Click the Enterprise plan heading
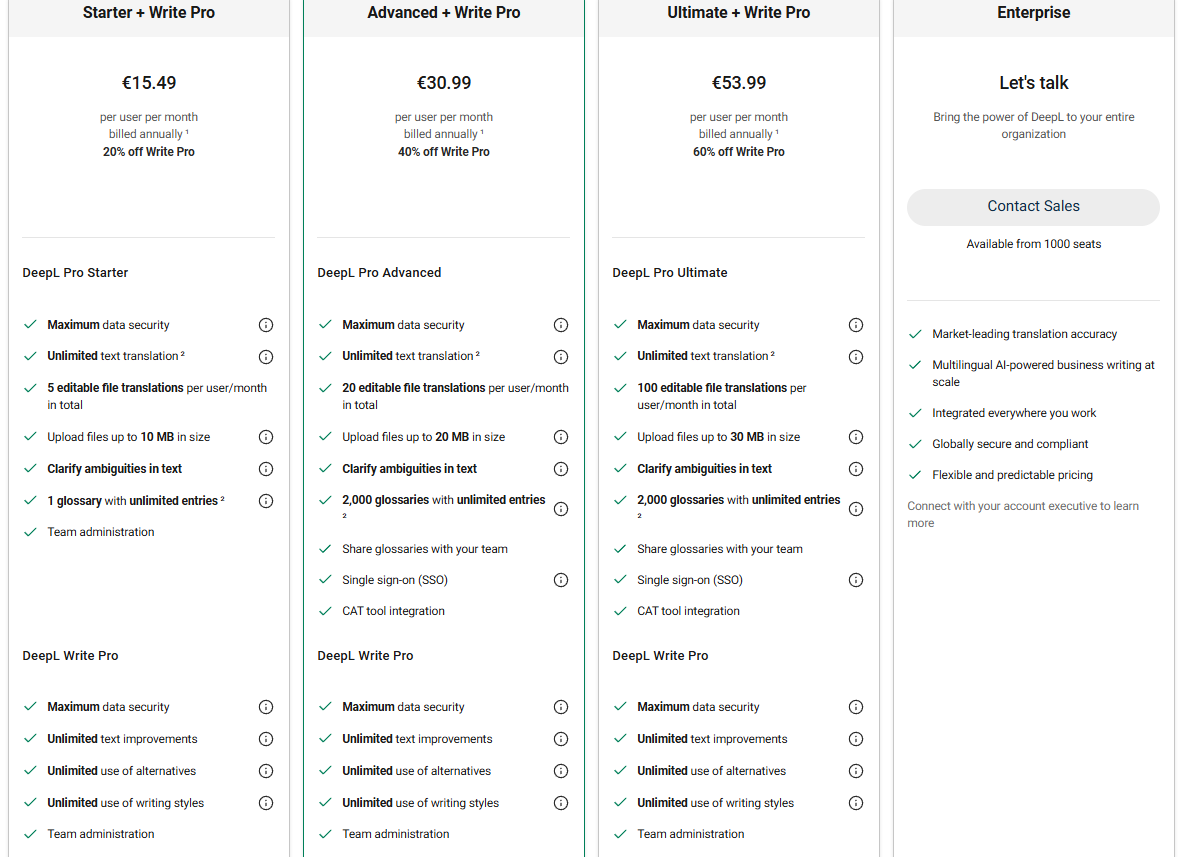The height and width of the screenshot is (857, 1186). click(1033, 13)
